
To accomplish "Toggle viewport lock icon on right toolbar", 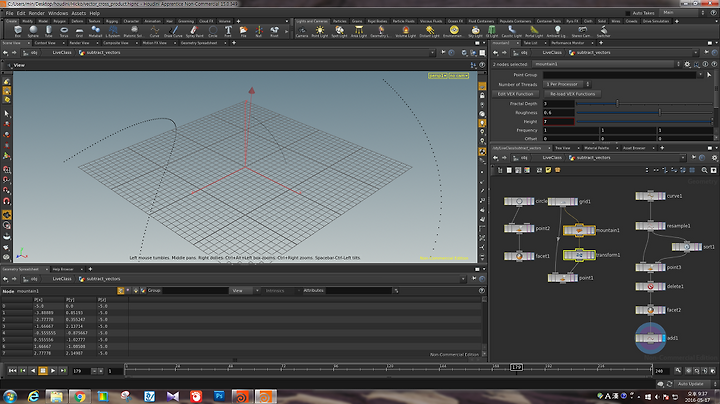I will [x=482, y=95].
